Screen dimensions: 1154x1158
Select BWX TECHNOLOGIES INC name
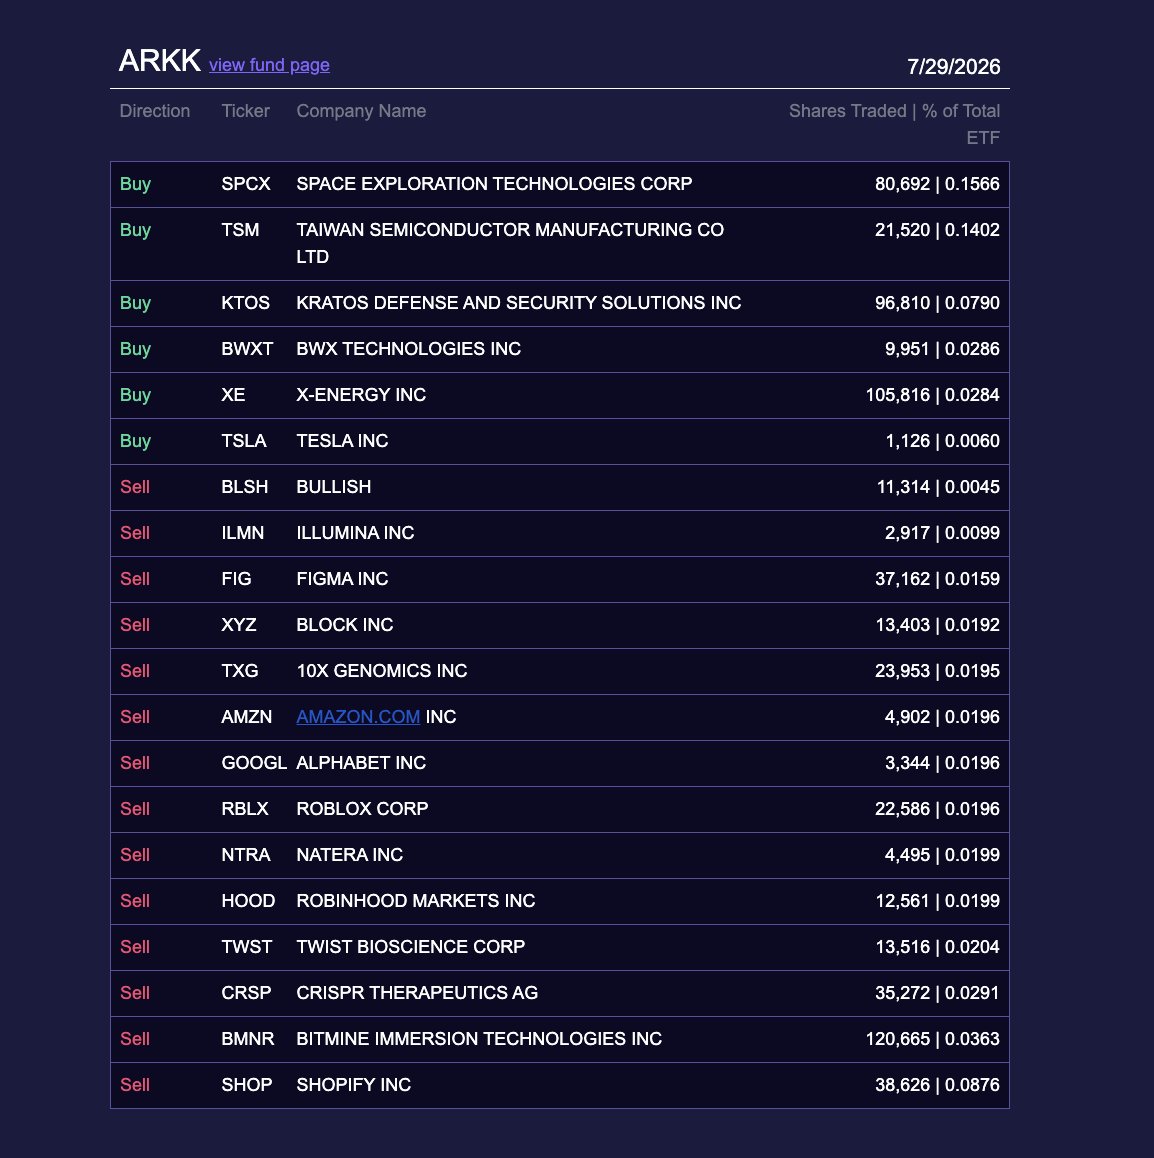click(408, 349)
